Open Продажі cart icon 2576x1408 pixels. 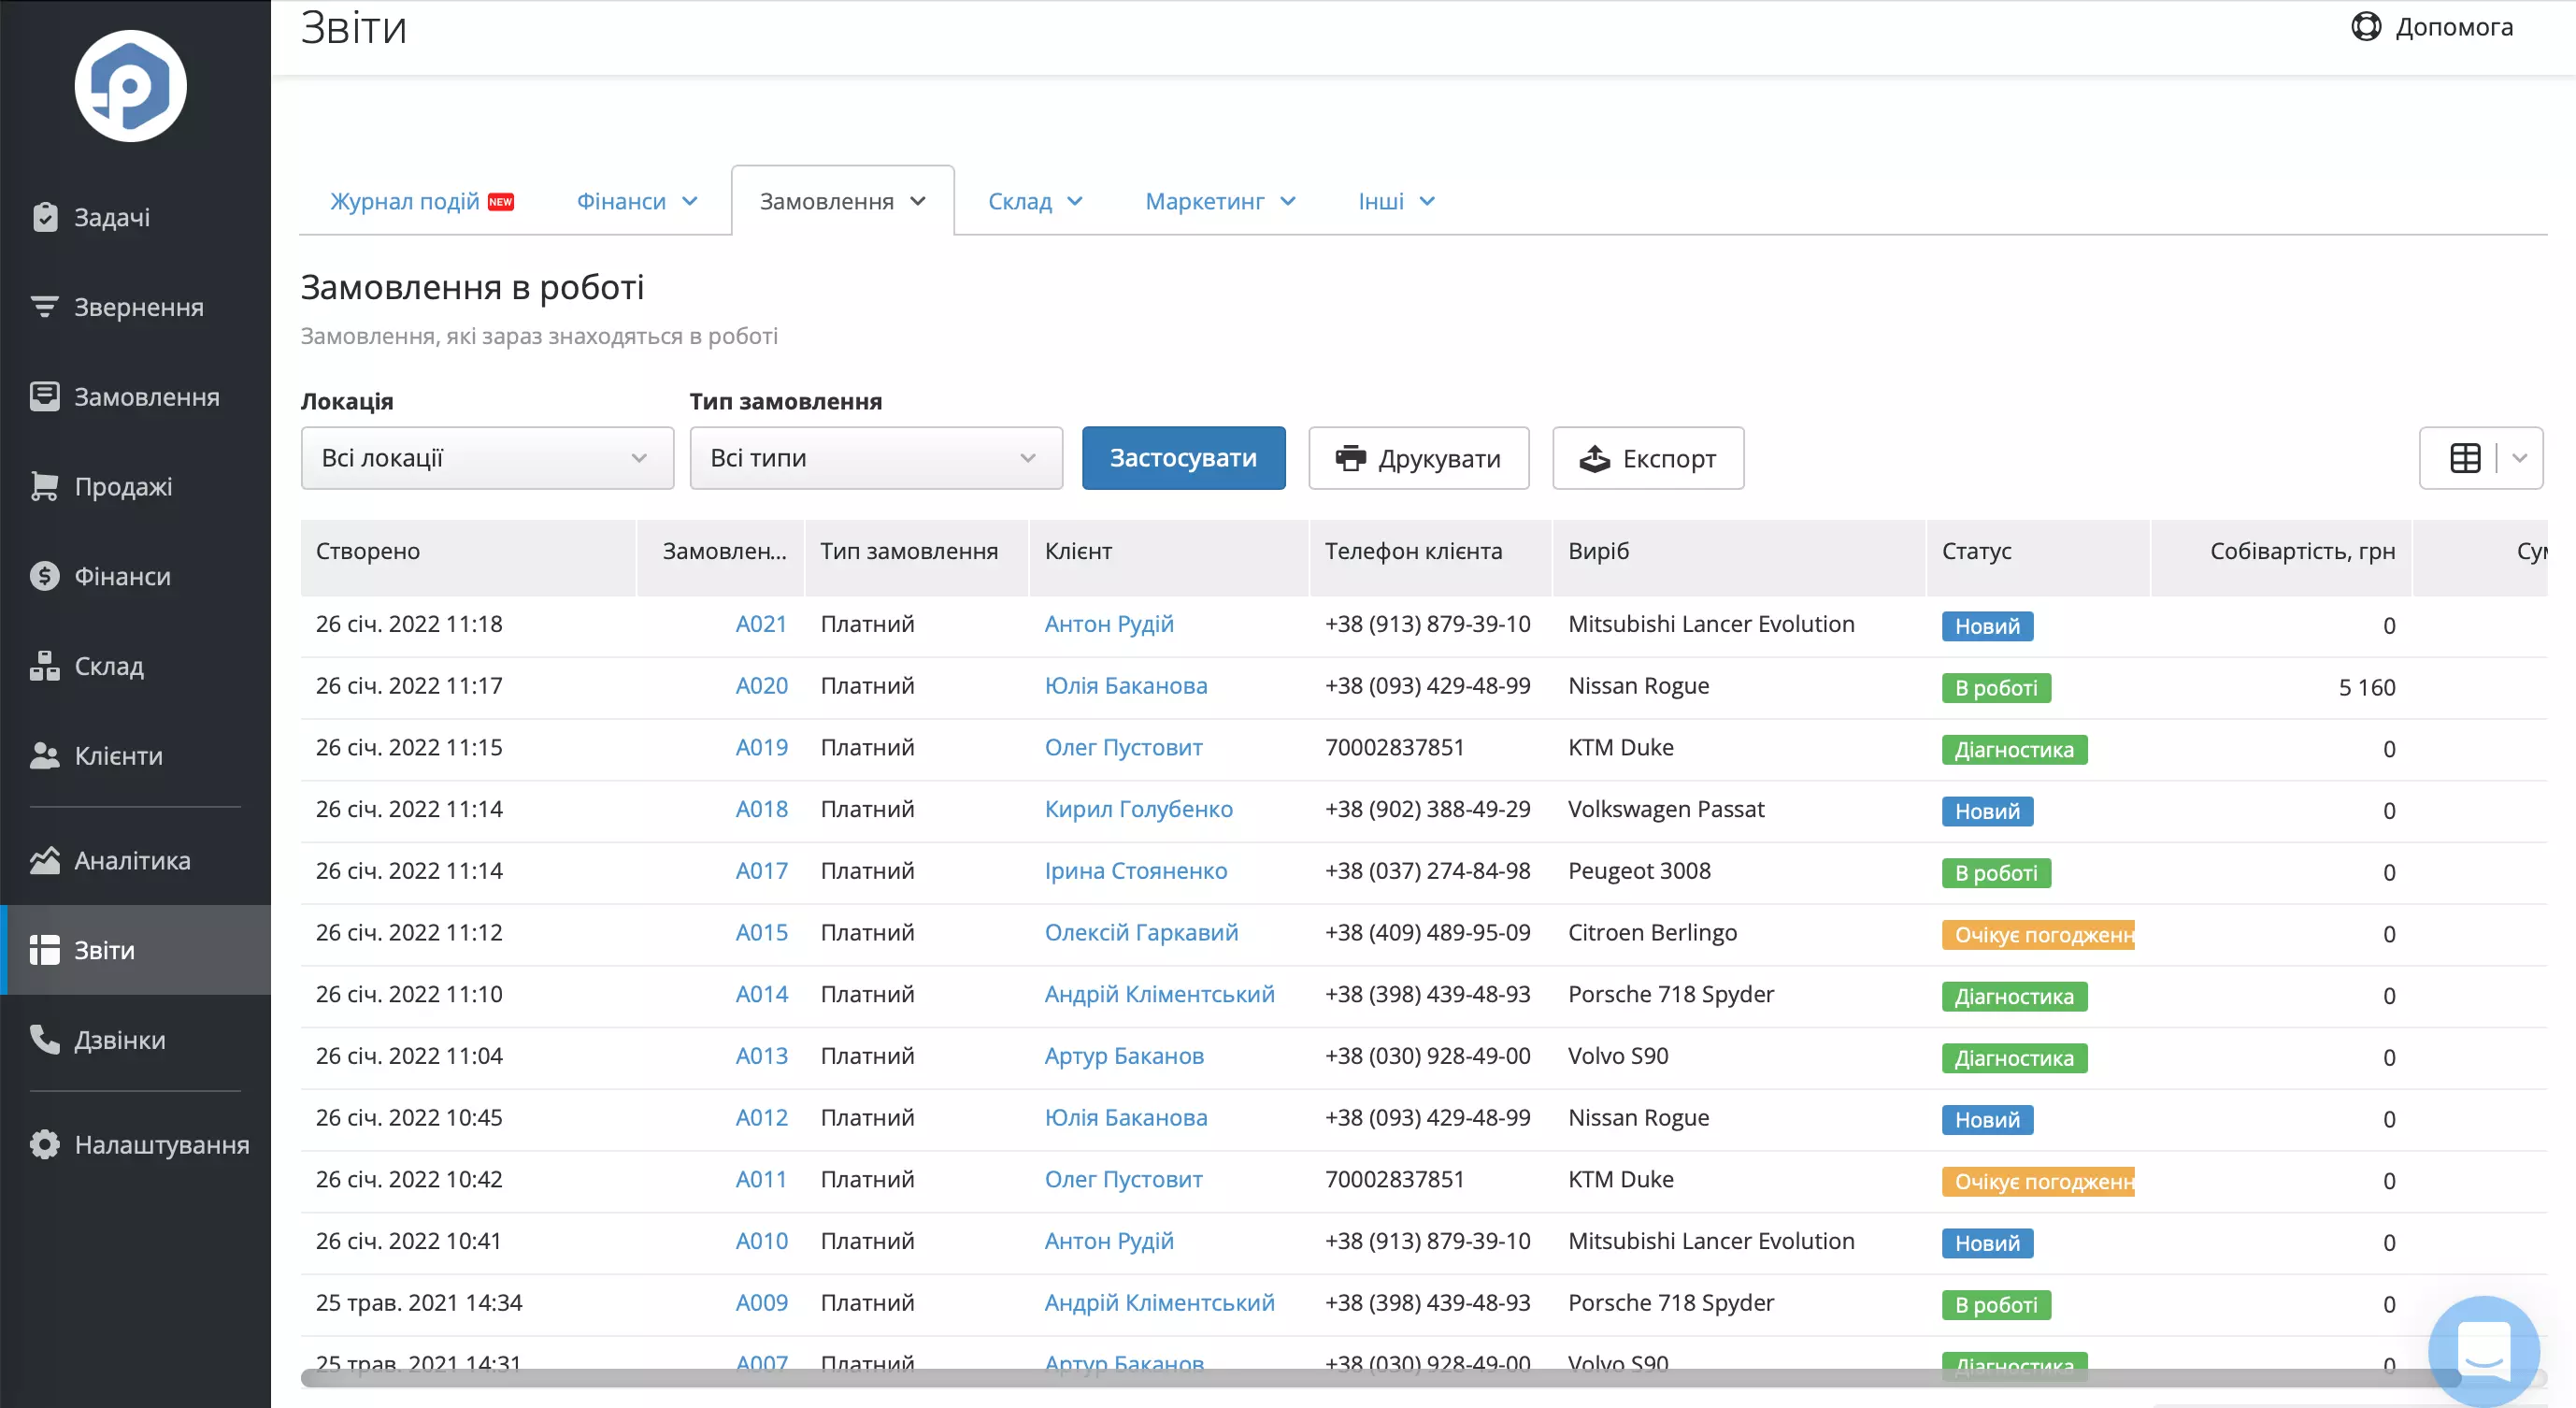click(45, 486)
